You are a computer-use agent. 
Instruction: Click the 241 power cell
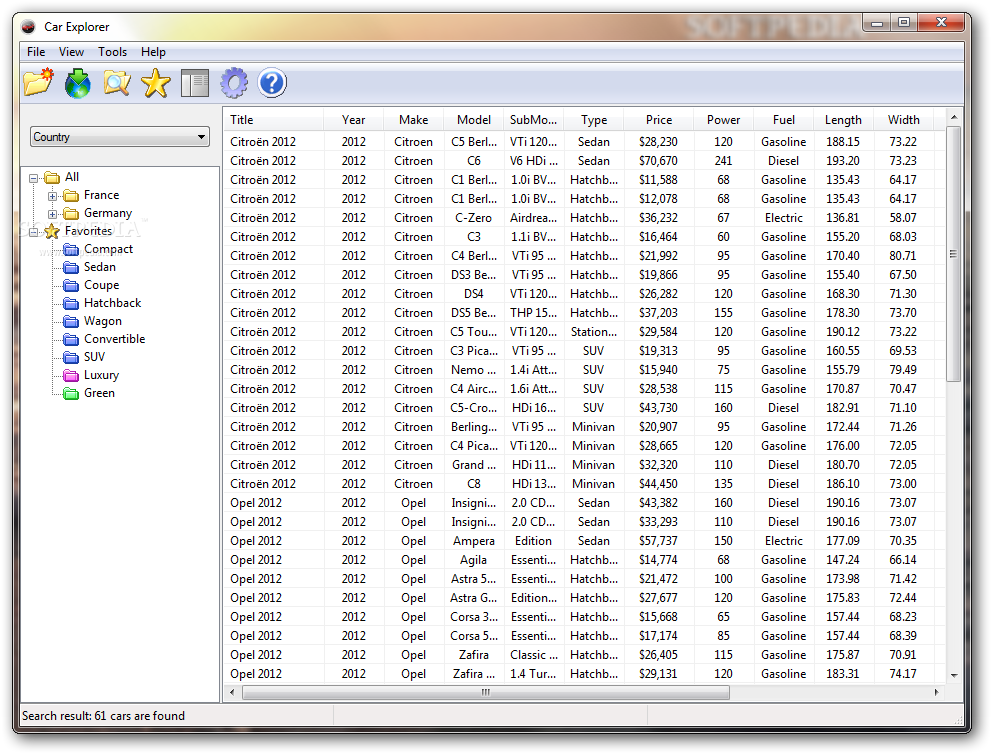click(x=723, y=161)
